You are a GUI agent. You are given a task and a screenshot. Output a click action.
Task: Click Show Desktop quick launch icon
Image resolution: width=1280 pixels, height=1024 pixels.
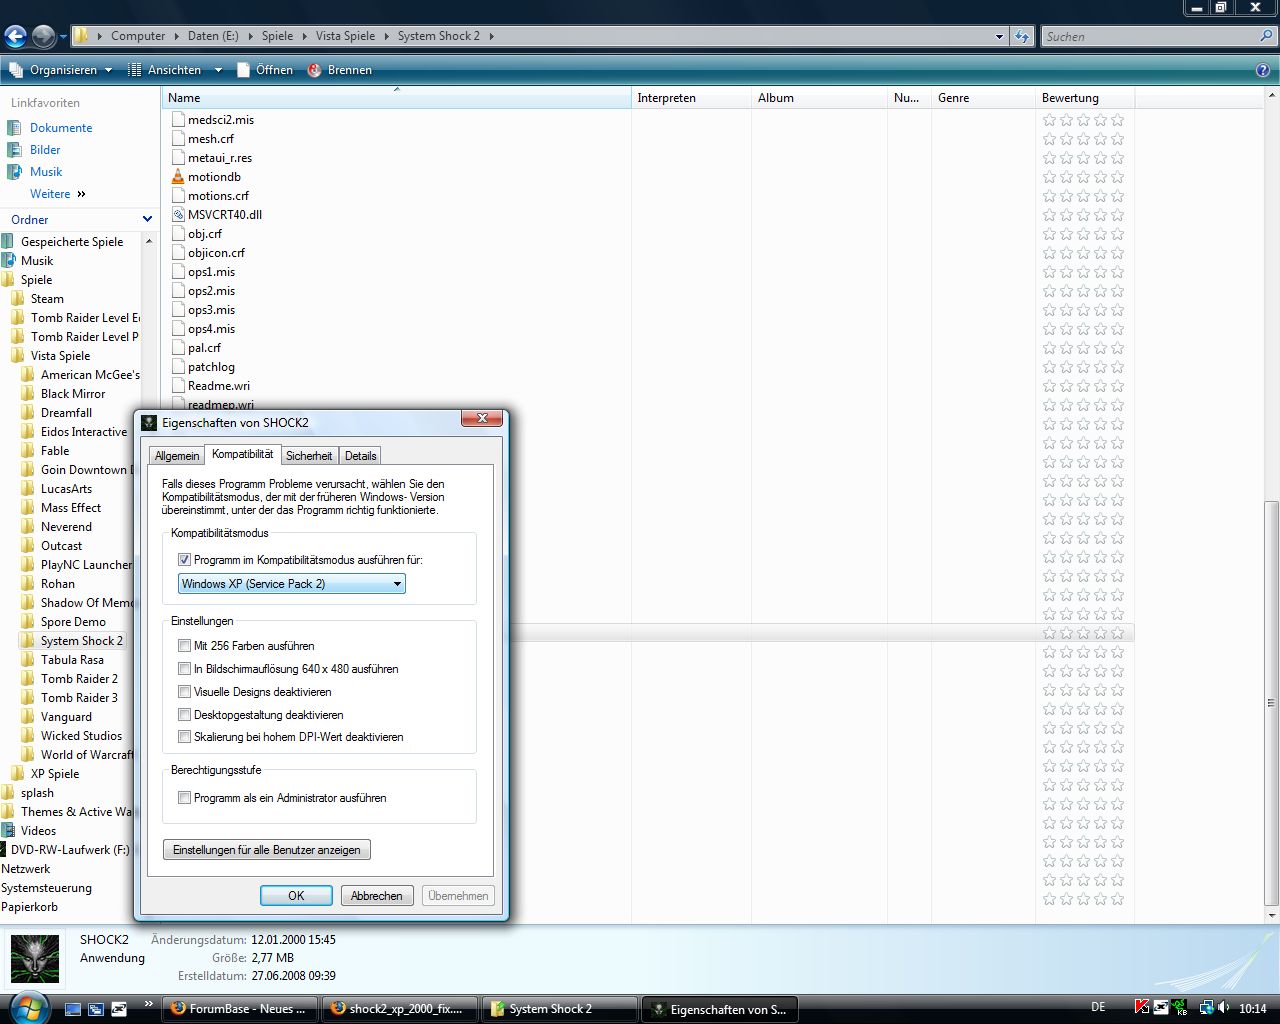(x=73, y=1009)
